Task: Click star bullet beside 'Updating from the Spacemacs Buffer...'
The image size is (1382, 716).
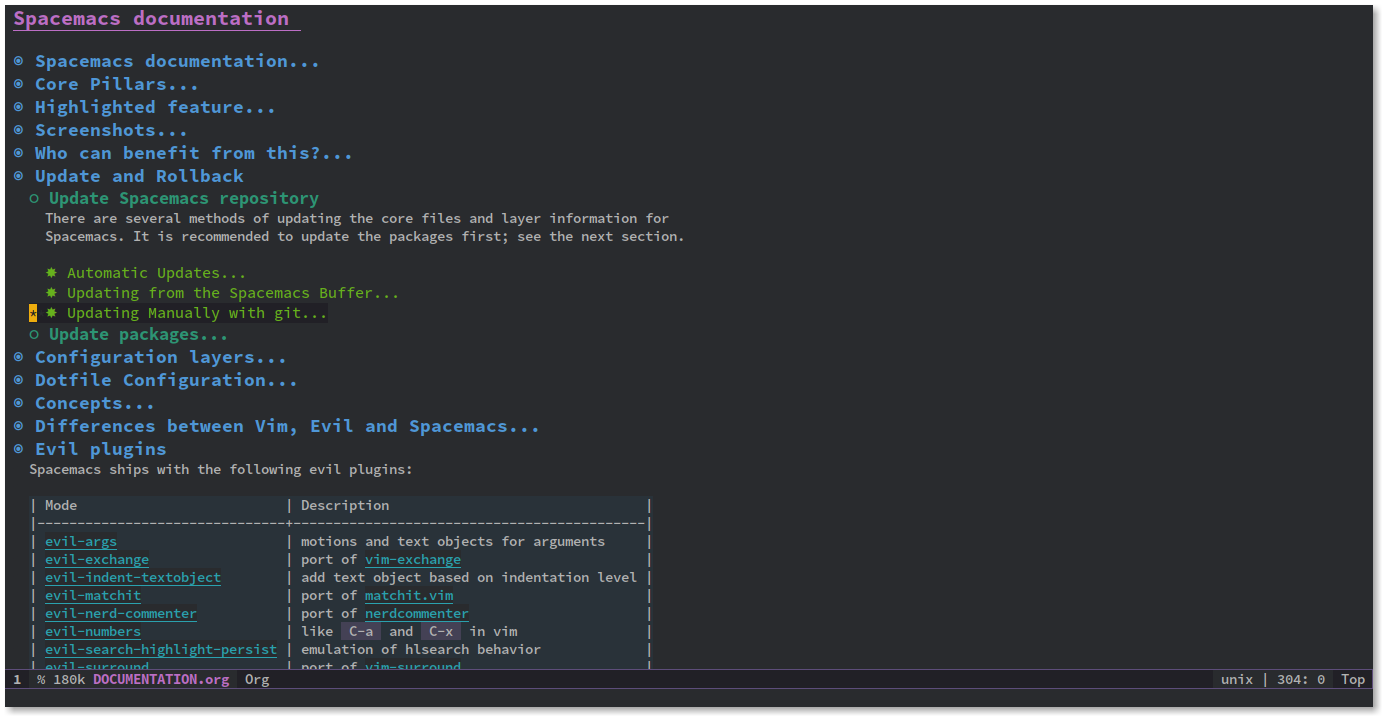Action: 51,293
